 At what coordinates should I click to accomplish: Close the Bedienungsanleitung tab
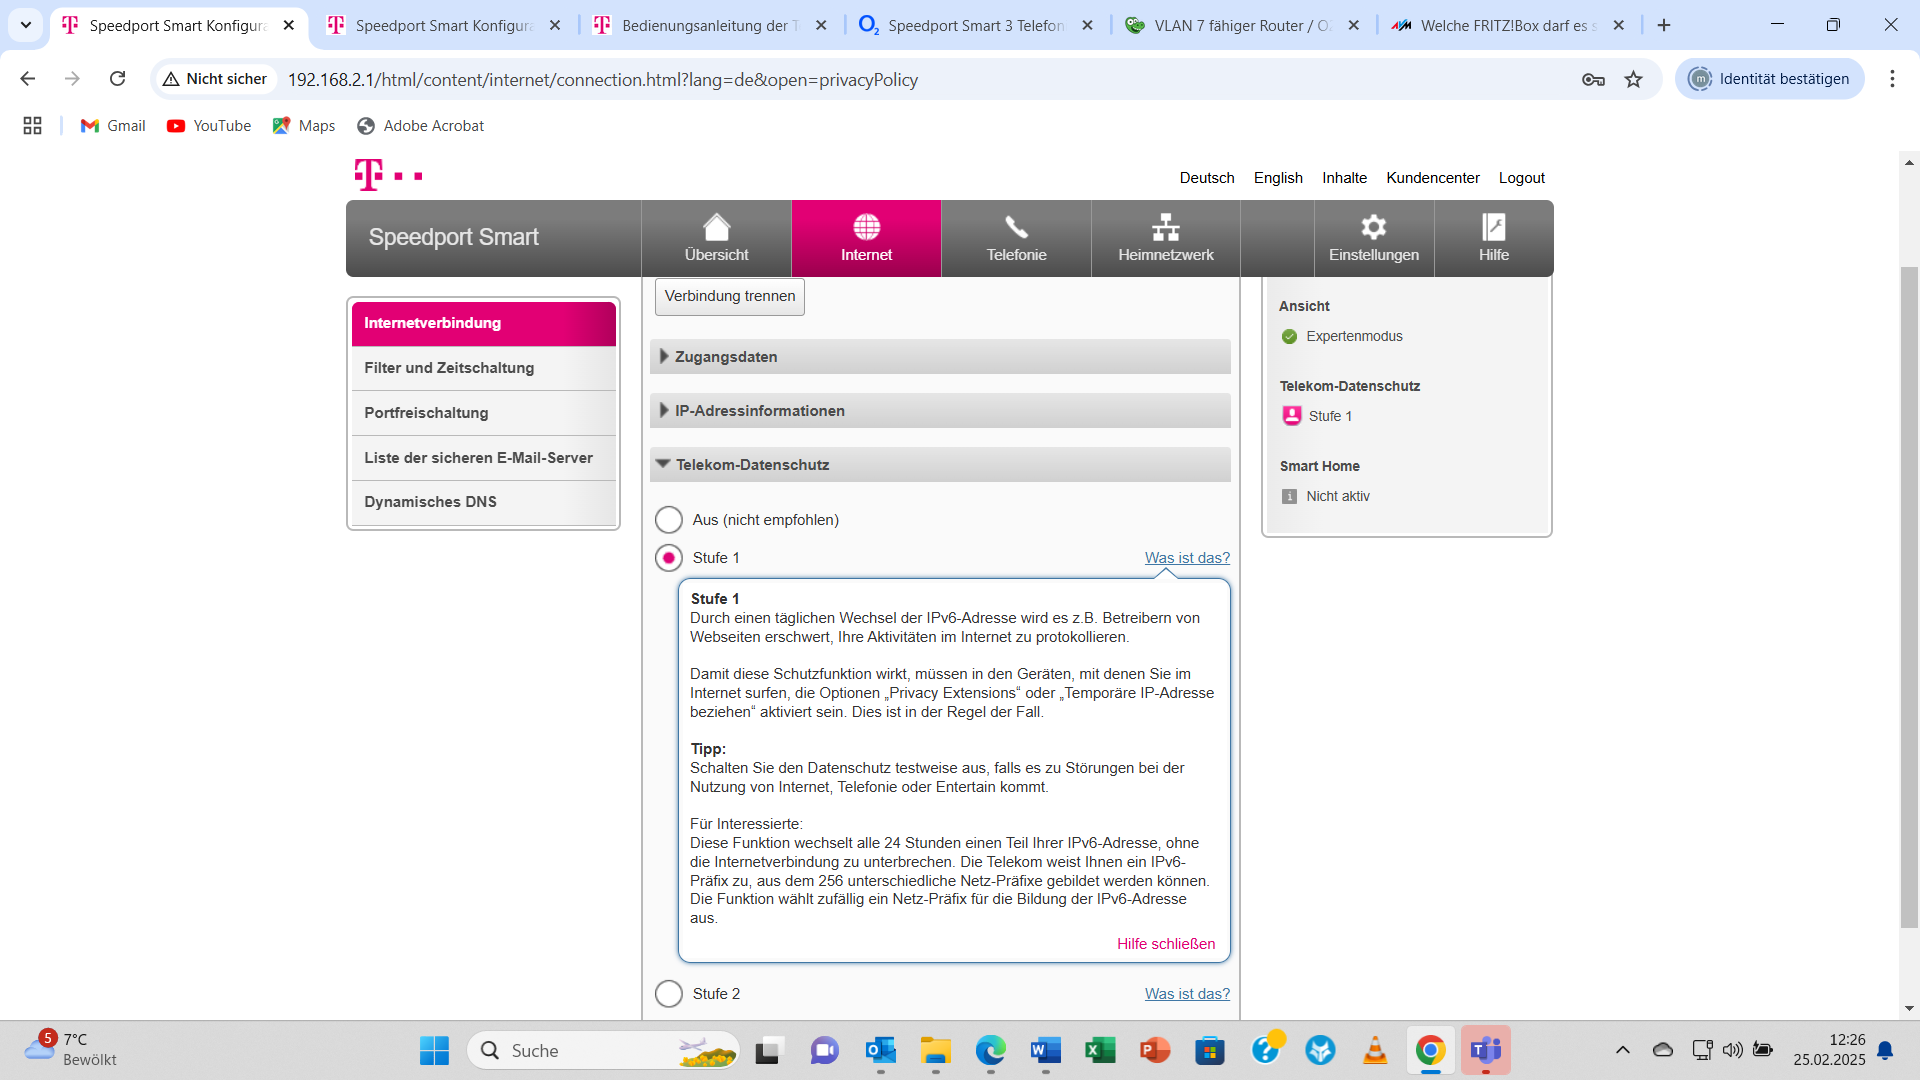tap(821, 25)
